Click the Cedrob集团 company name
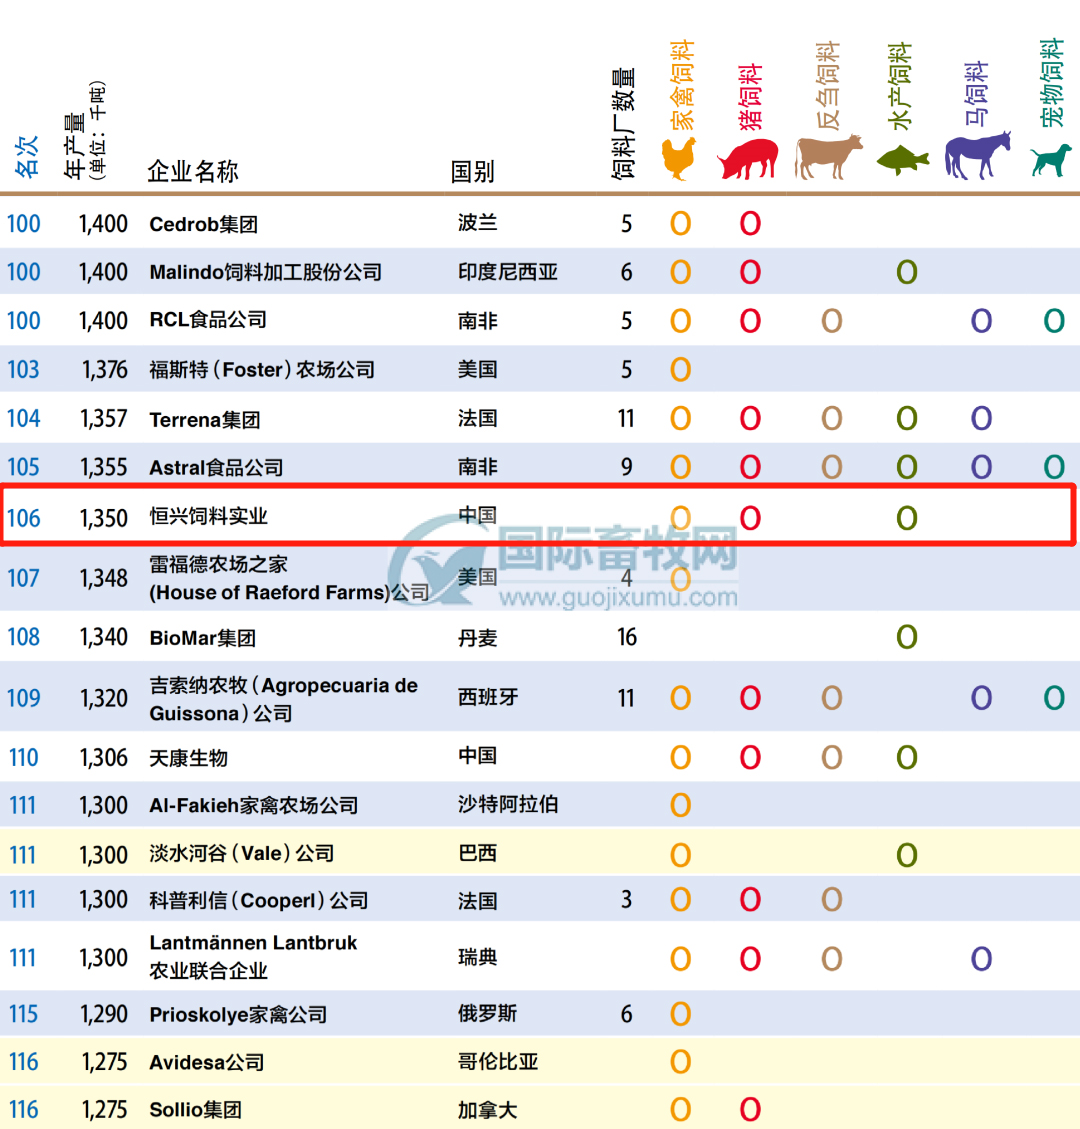 (x=203, y=224)
